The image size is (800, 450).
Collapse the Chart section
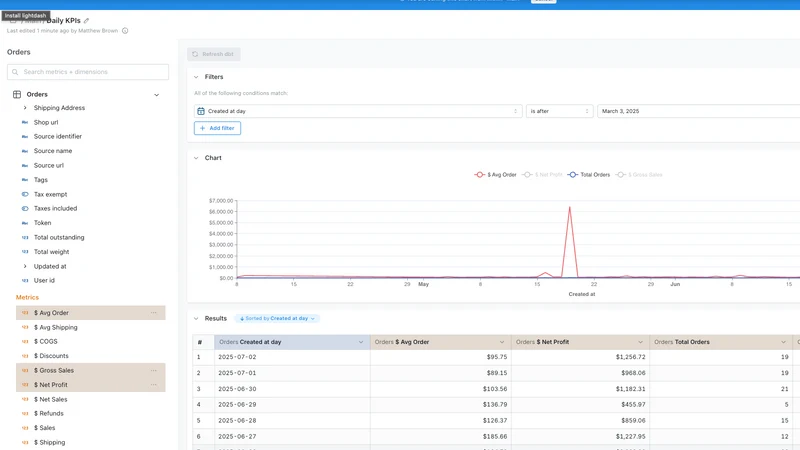[196, 158]
